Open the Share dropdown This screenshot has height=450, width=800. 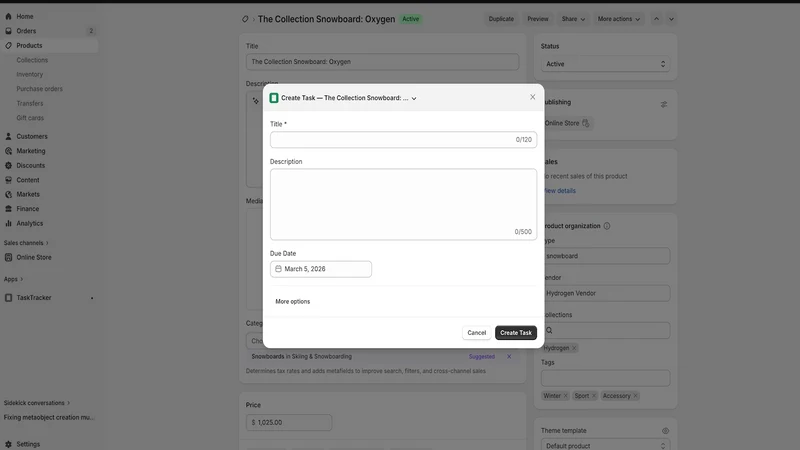pyautogui.click(x=573, y=19)
